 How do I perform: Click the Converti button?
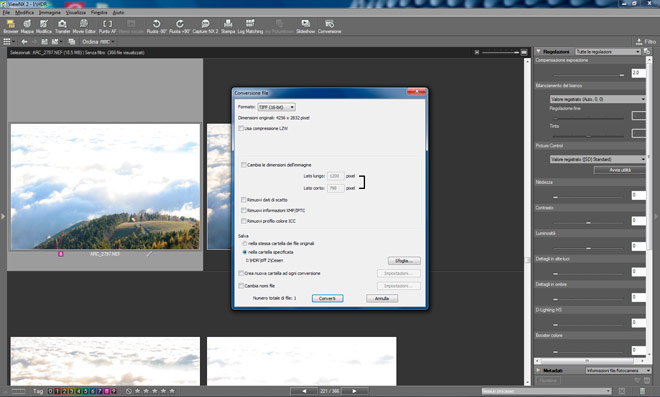coord(327,298)
